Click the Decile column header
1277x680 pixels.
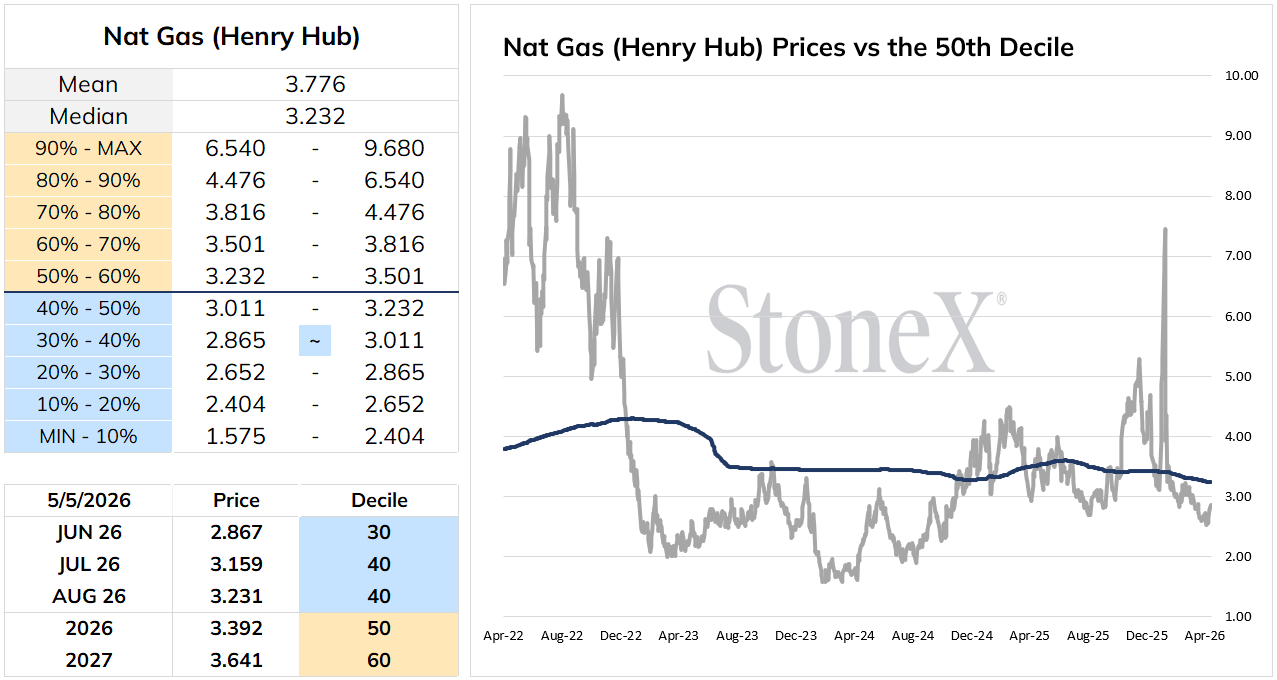pyautogui.click(x=379, y=500)
